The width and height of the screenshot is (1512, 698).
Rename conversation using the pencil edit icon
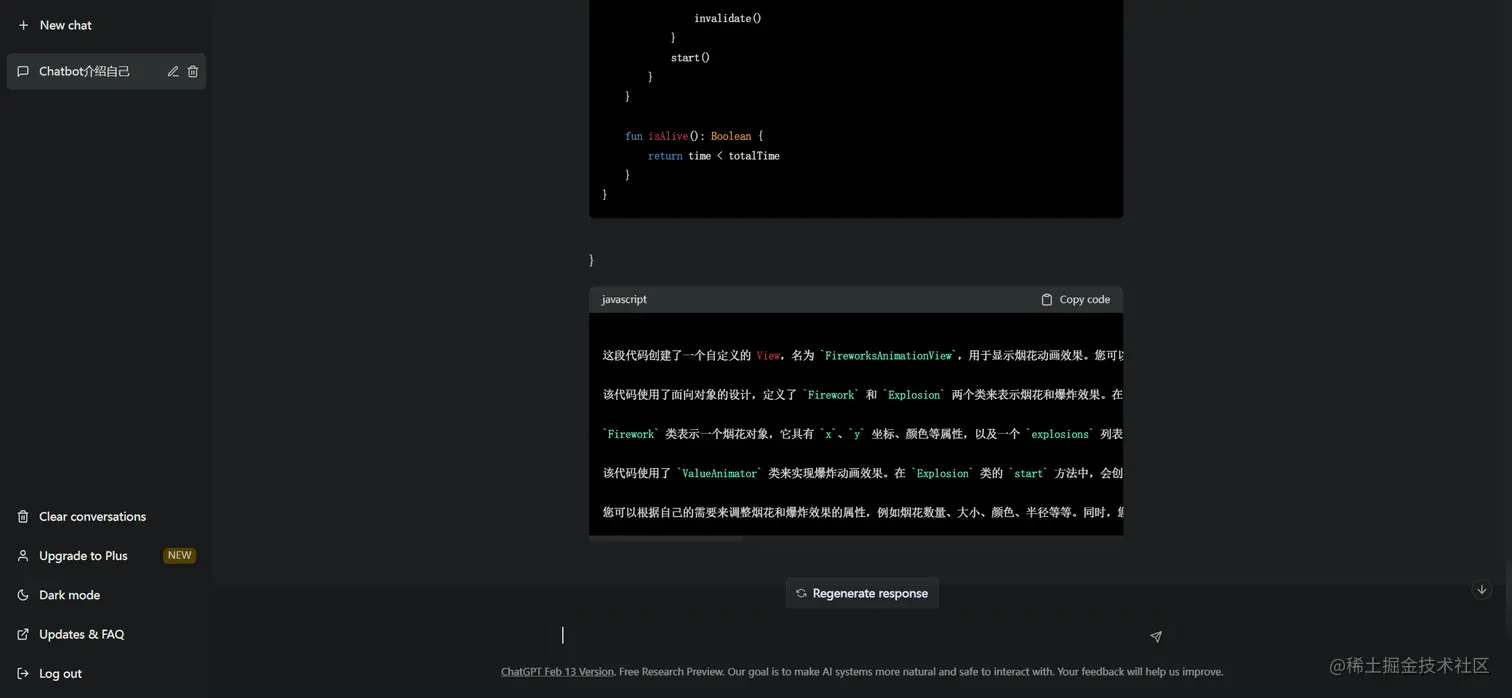(173, 71)
